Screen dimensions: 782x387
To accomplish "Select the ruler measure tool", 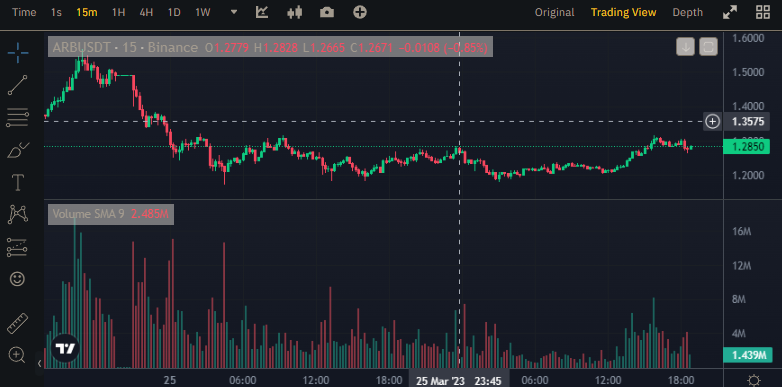I will pos(18,323).
